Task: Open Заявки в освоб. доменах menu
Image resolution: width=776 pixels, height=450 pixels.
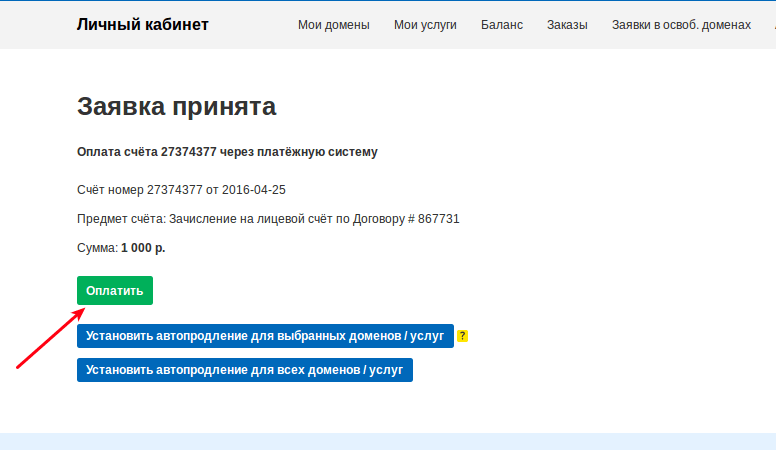Action: pos(681,25)
